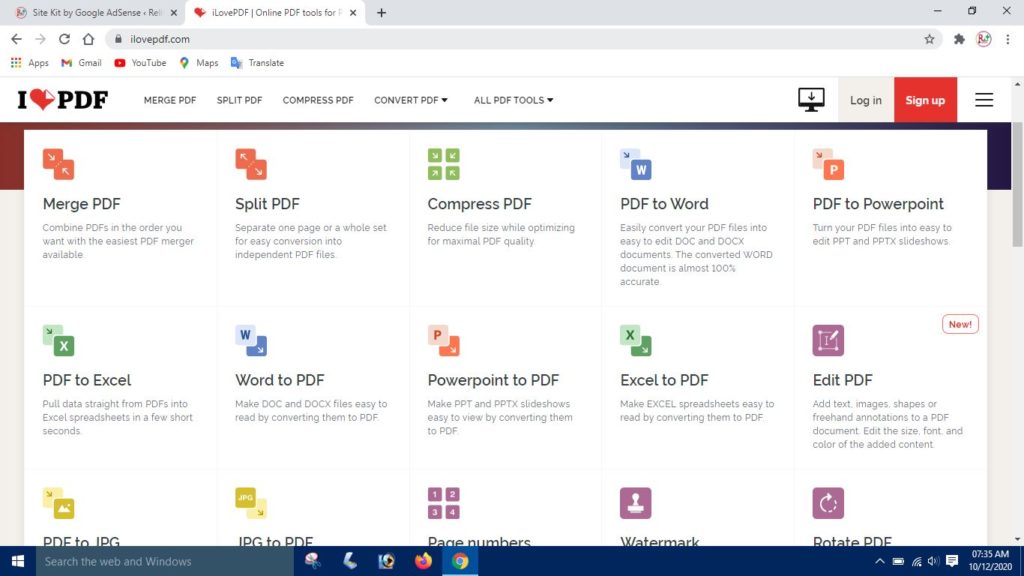The image size is (1024, 576).
Task: Click the PDF to Word title text
Action: [x=664, y=204]
